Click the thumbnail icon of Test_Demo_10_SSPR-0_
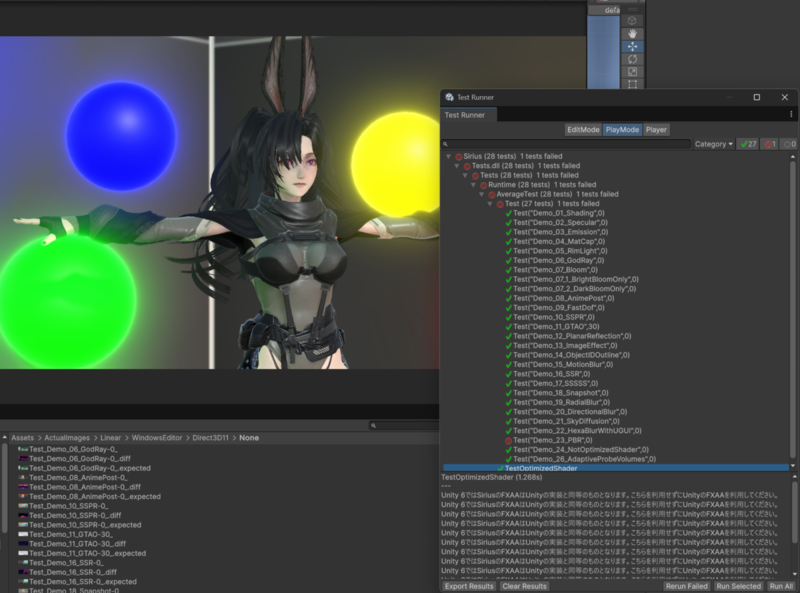The width and height of the screenshot is (800, 593). pos(23,506)
